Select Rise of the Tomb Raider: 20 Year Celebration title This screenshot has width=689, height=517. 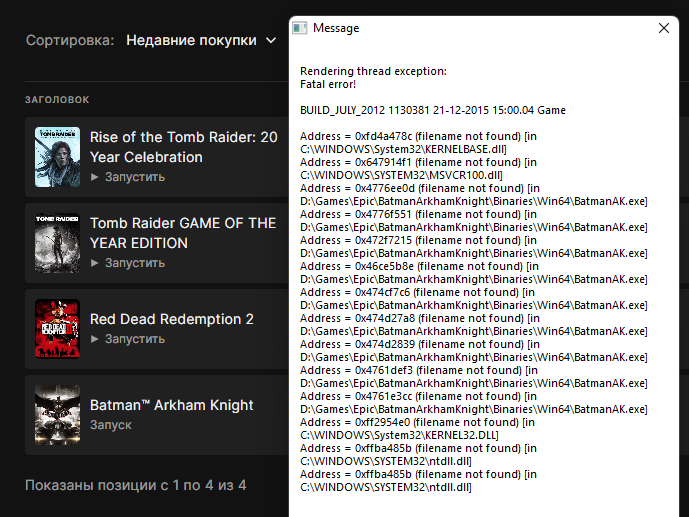(184, 147)
